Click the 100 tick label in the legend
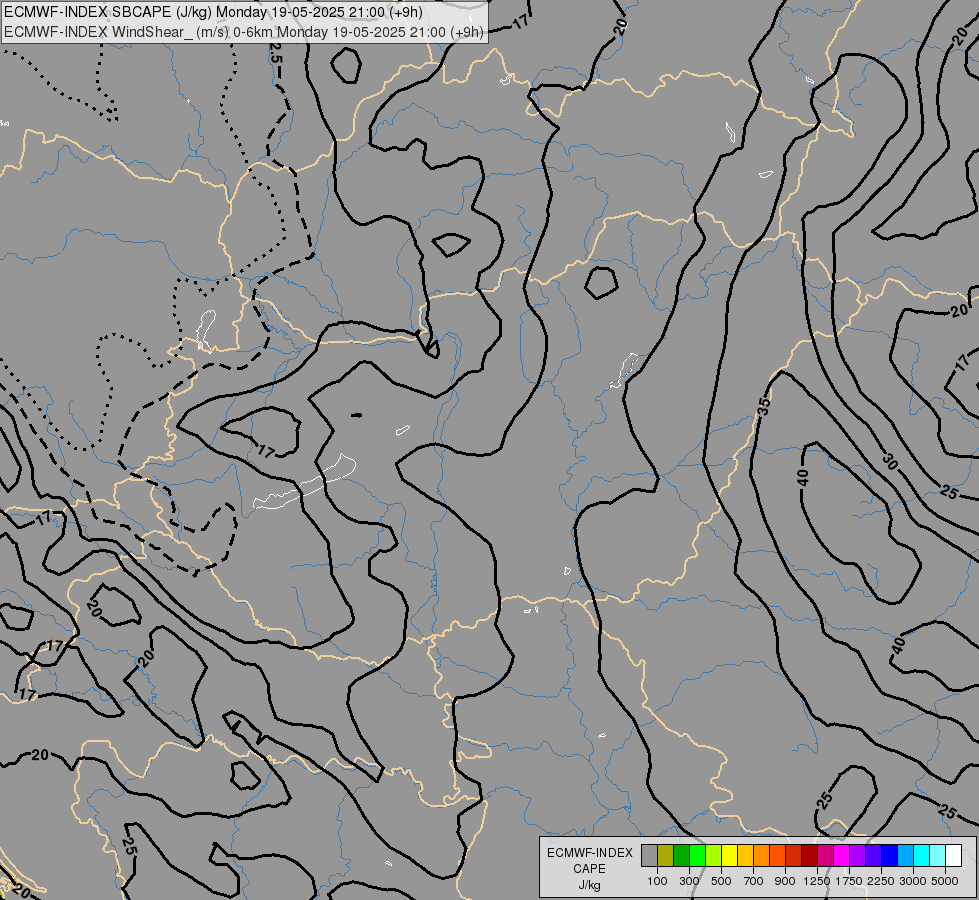 point(657,881)
